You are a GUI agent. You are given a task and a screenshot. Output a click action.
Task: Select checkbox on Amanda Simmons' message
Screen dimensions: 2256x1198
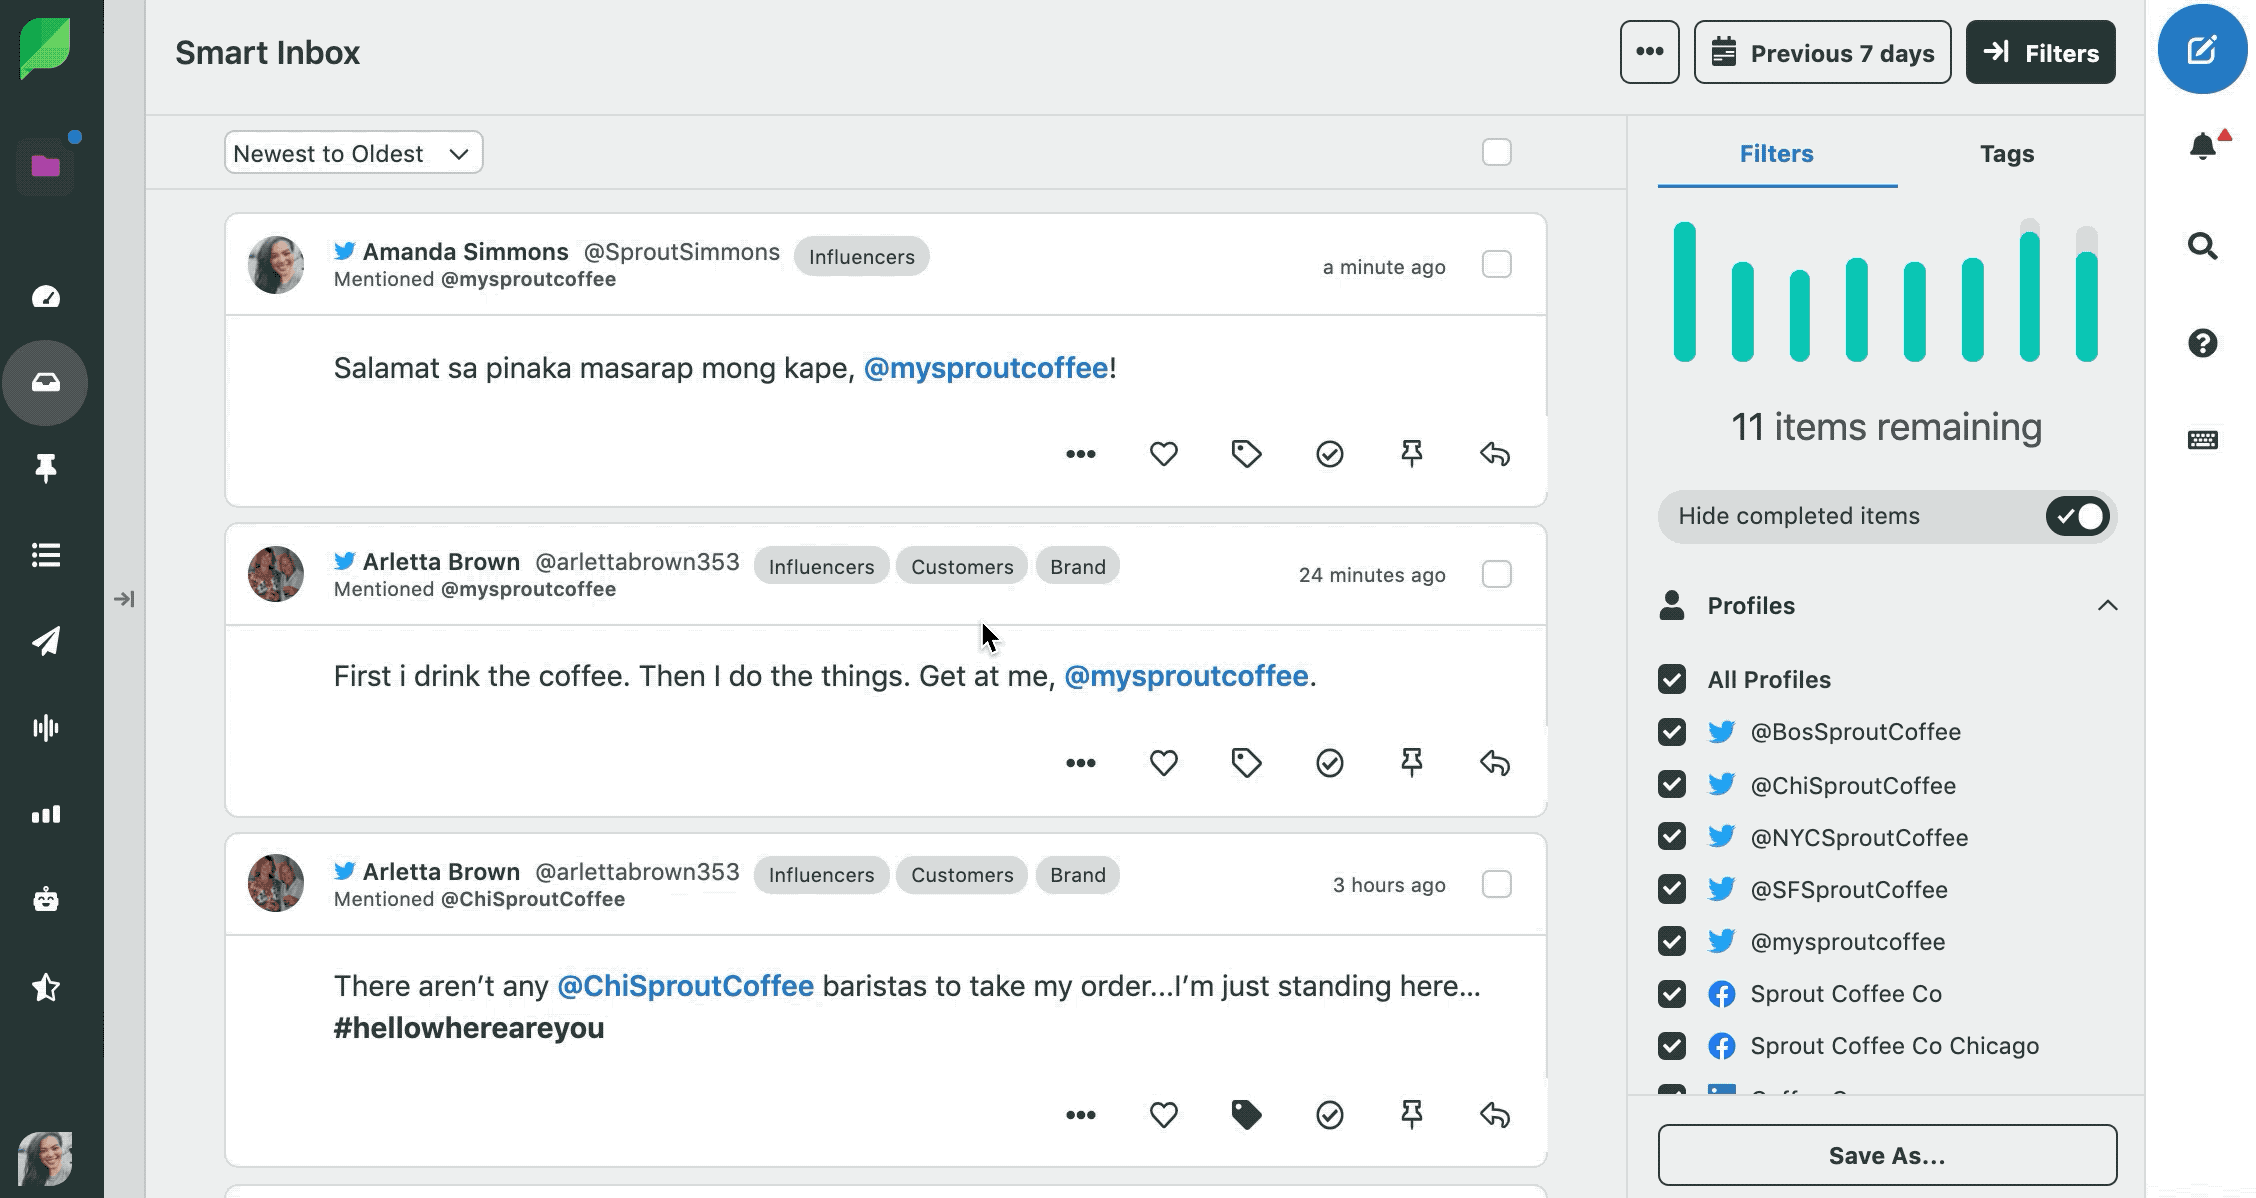point(1496,265)
